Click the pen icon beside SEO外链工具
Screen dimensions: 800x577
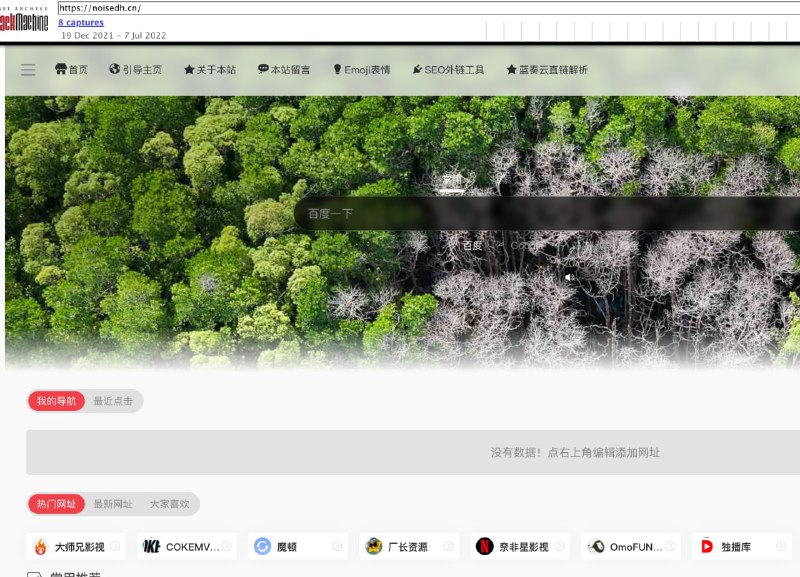417,69
